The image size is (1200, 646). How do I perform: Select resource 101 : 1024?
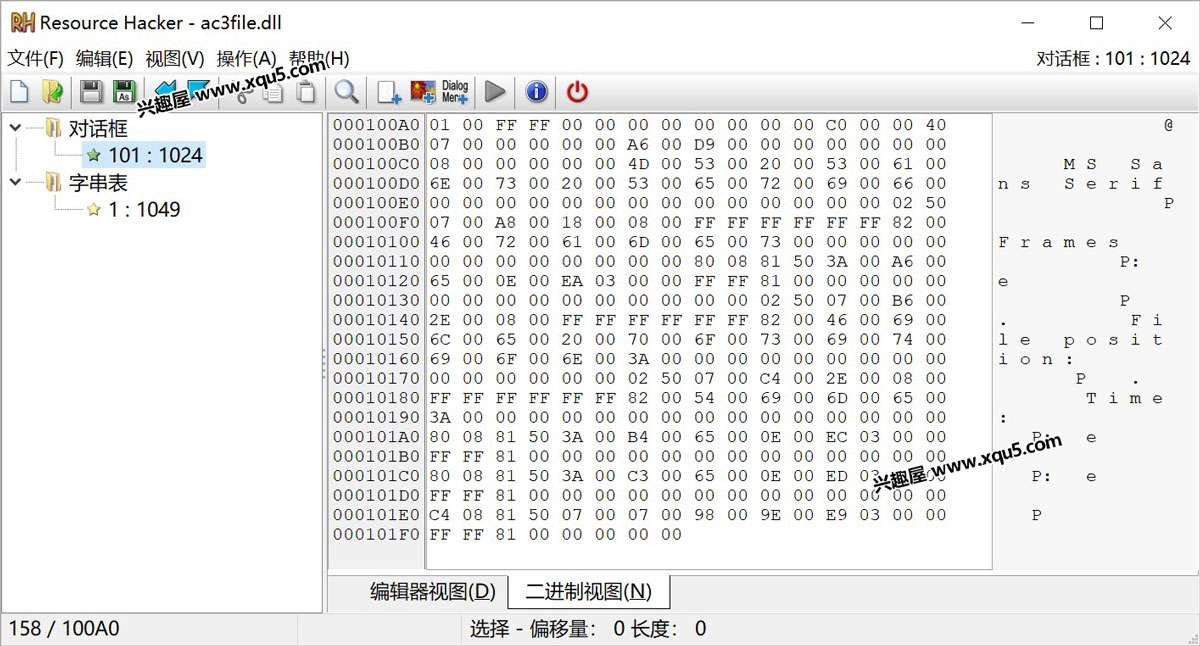(155, 155)
